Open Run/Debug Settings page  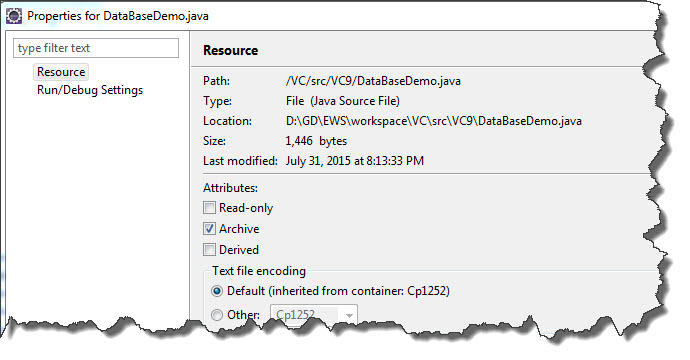90,90
